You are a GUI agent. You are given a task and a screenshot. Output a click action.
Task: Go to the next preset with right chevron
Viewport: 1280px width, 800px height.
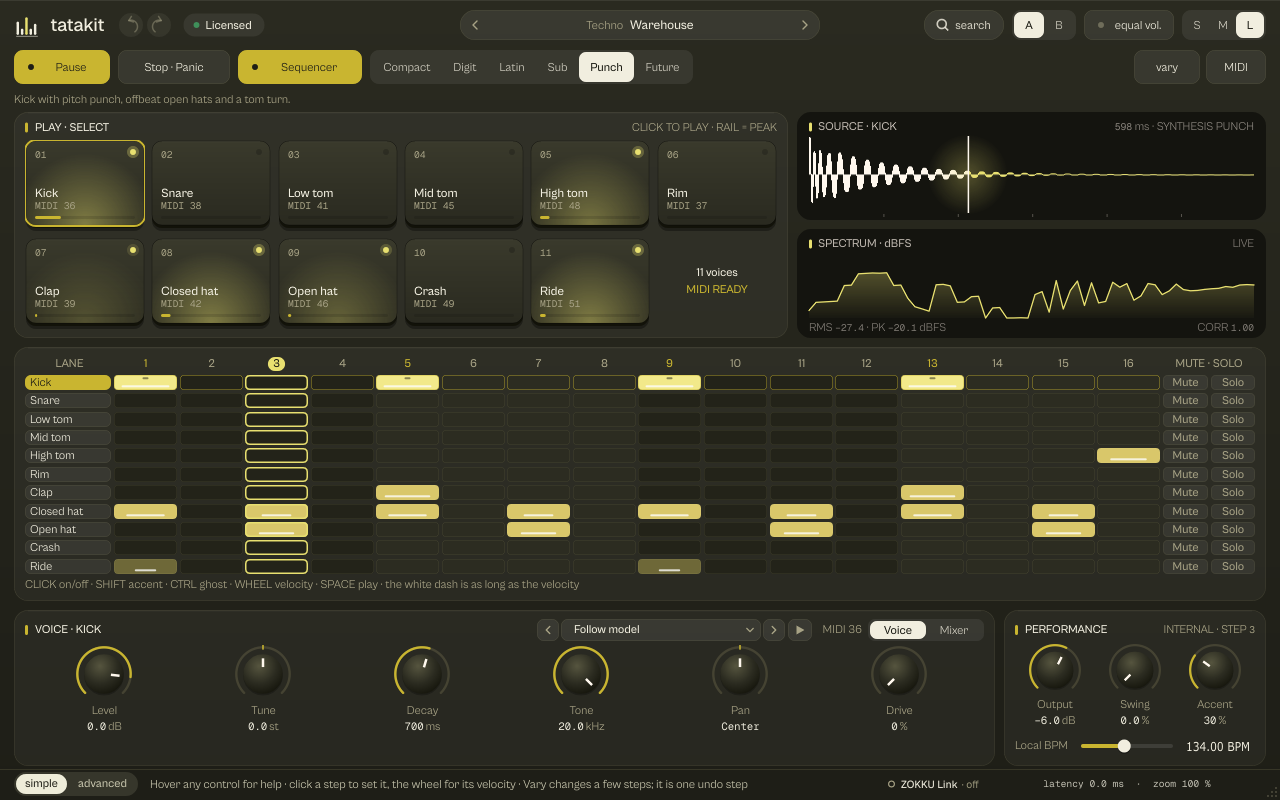pyautogui.click(x=805, y=25)
